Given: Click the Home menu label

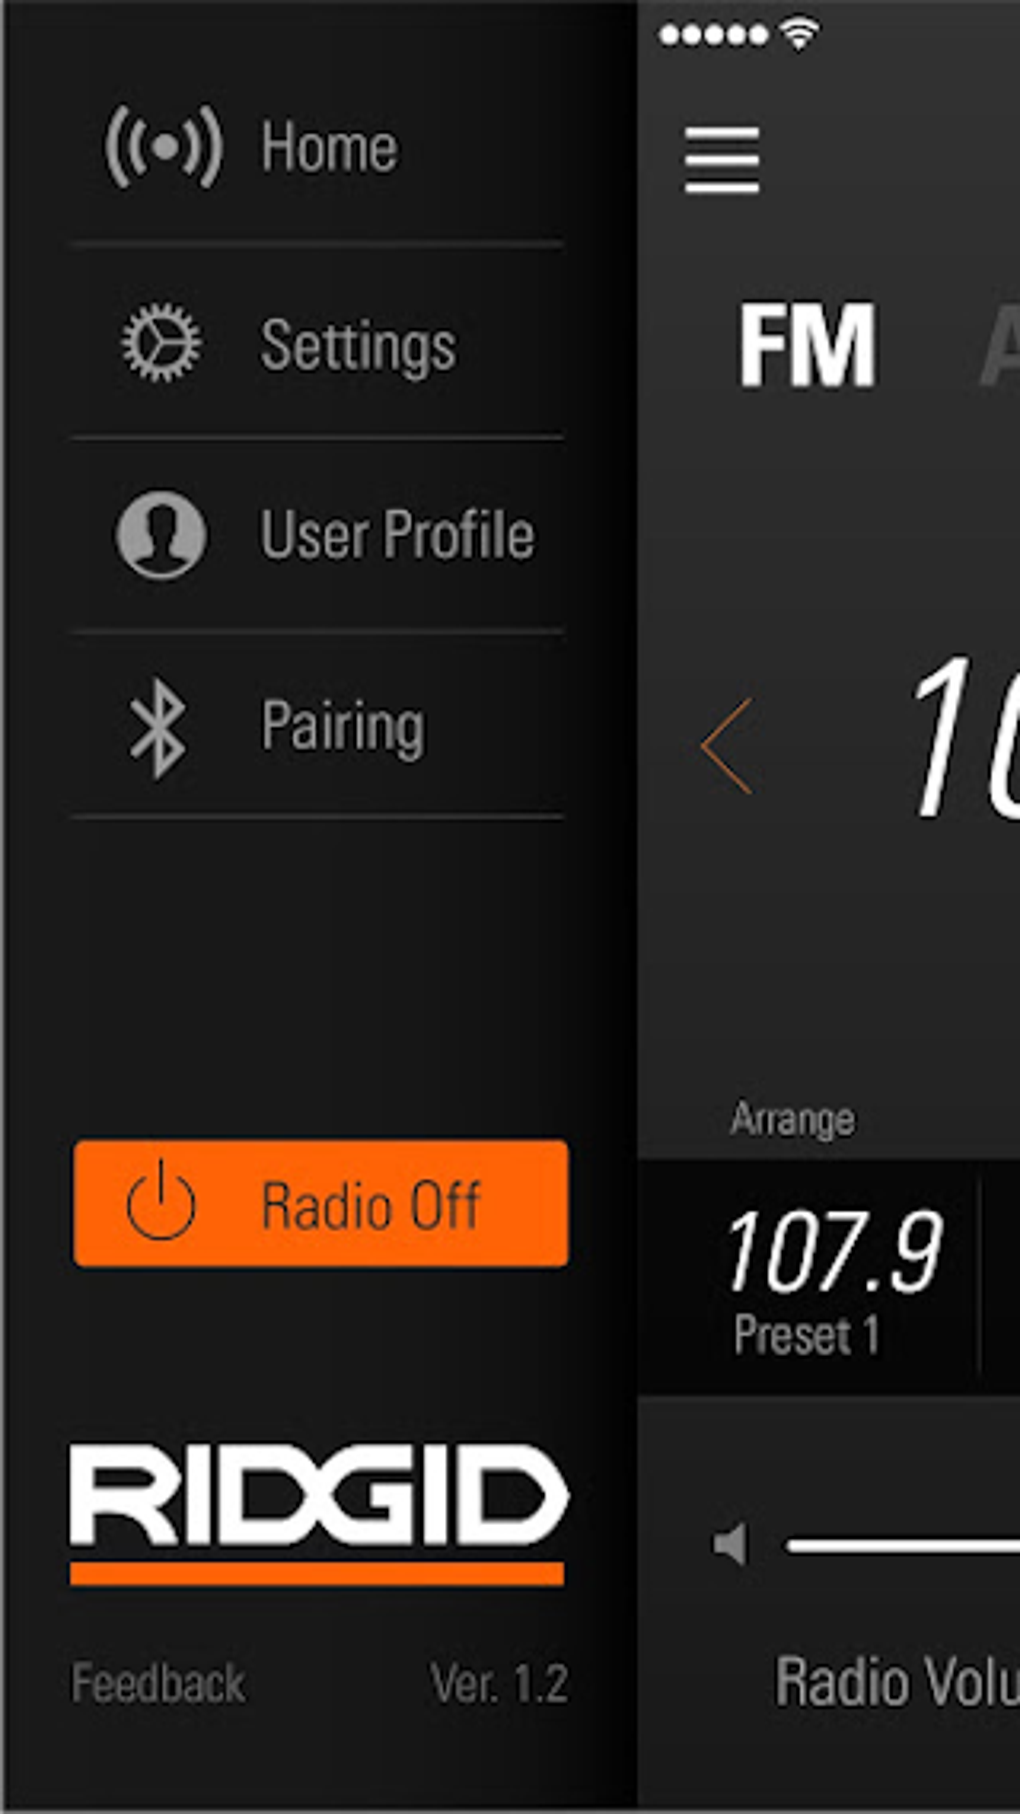Looking at the screenshot, I should 328,147.
